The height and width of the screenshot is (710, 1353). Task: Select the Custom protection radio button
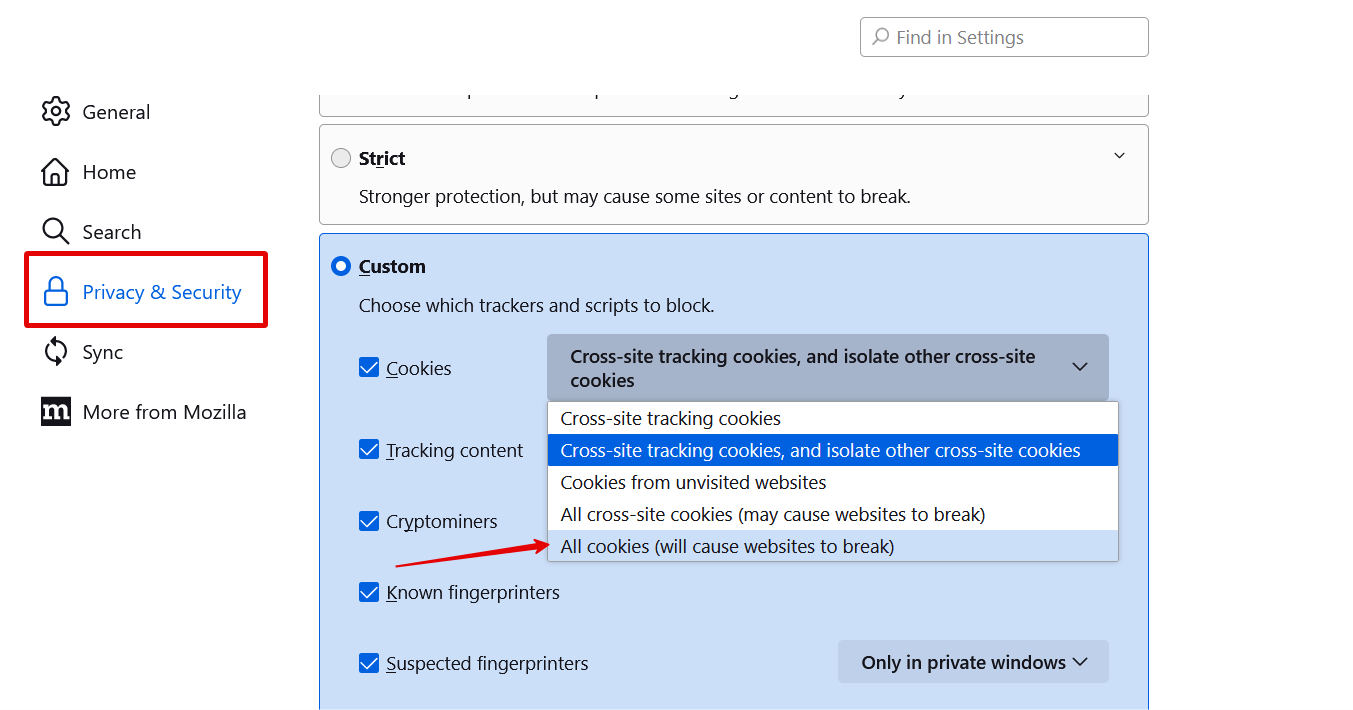pos(341,266)
